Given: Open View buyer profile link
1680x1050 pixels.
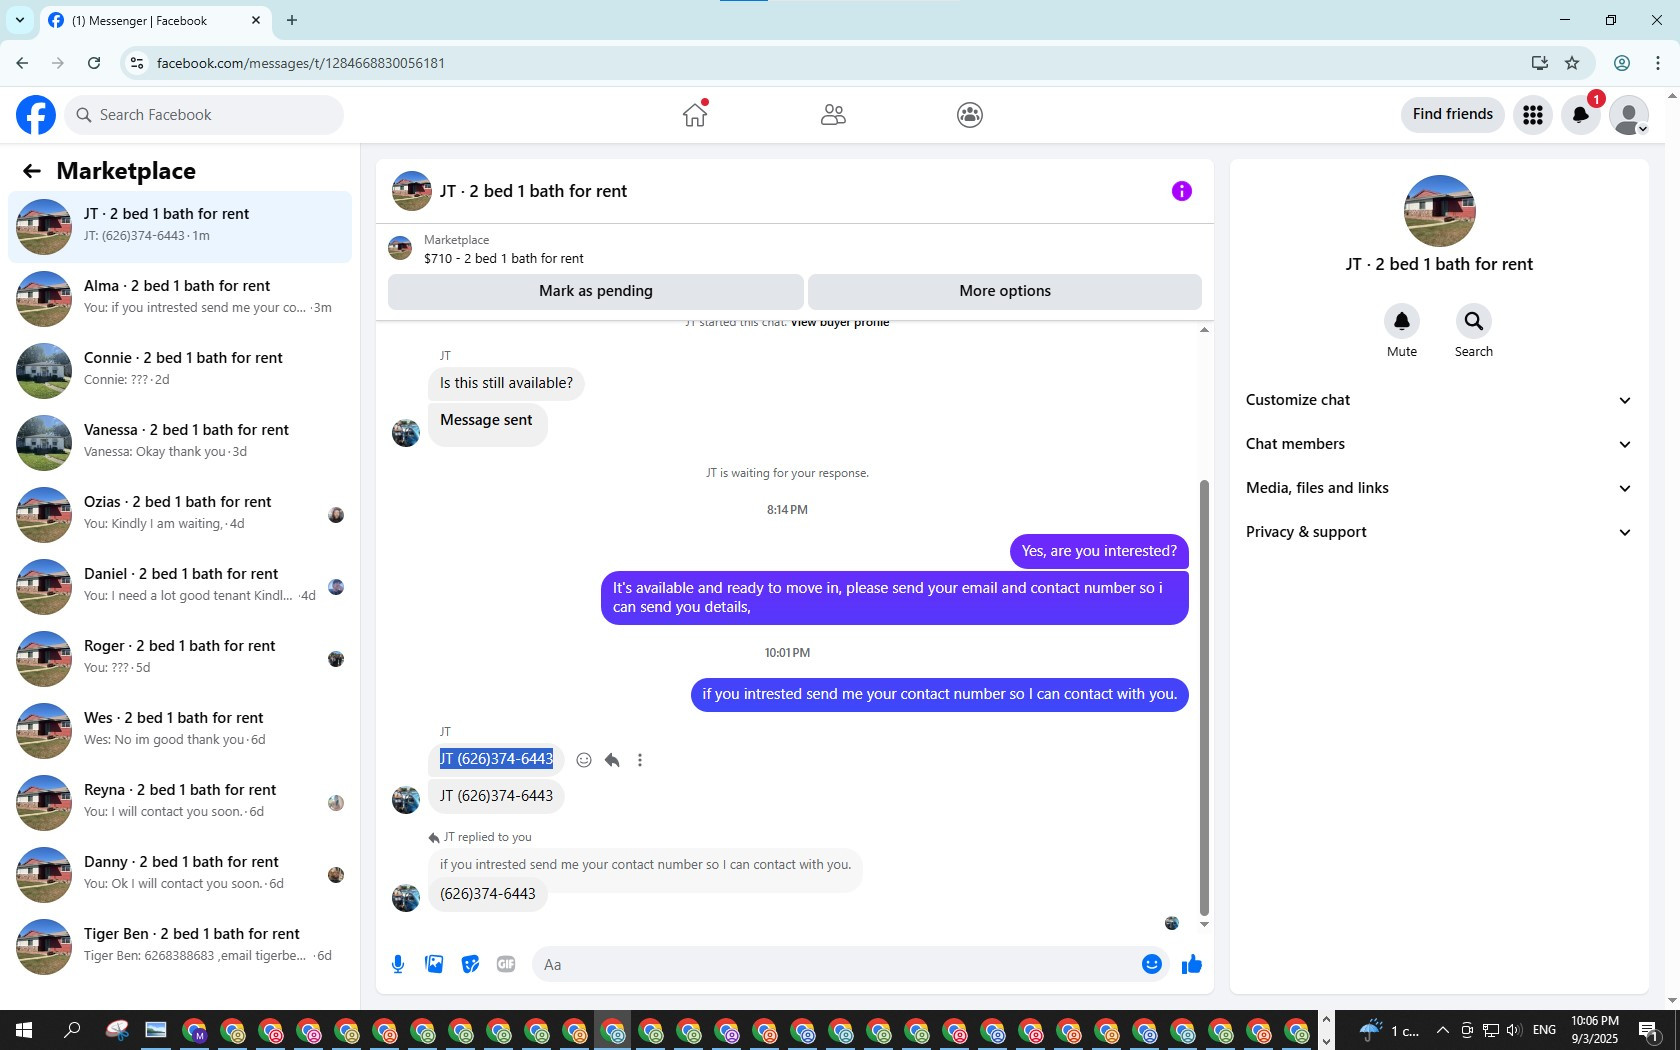Looking at the screenshot, I should click(840, 322).
